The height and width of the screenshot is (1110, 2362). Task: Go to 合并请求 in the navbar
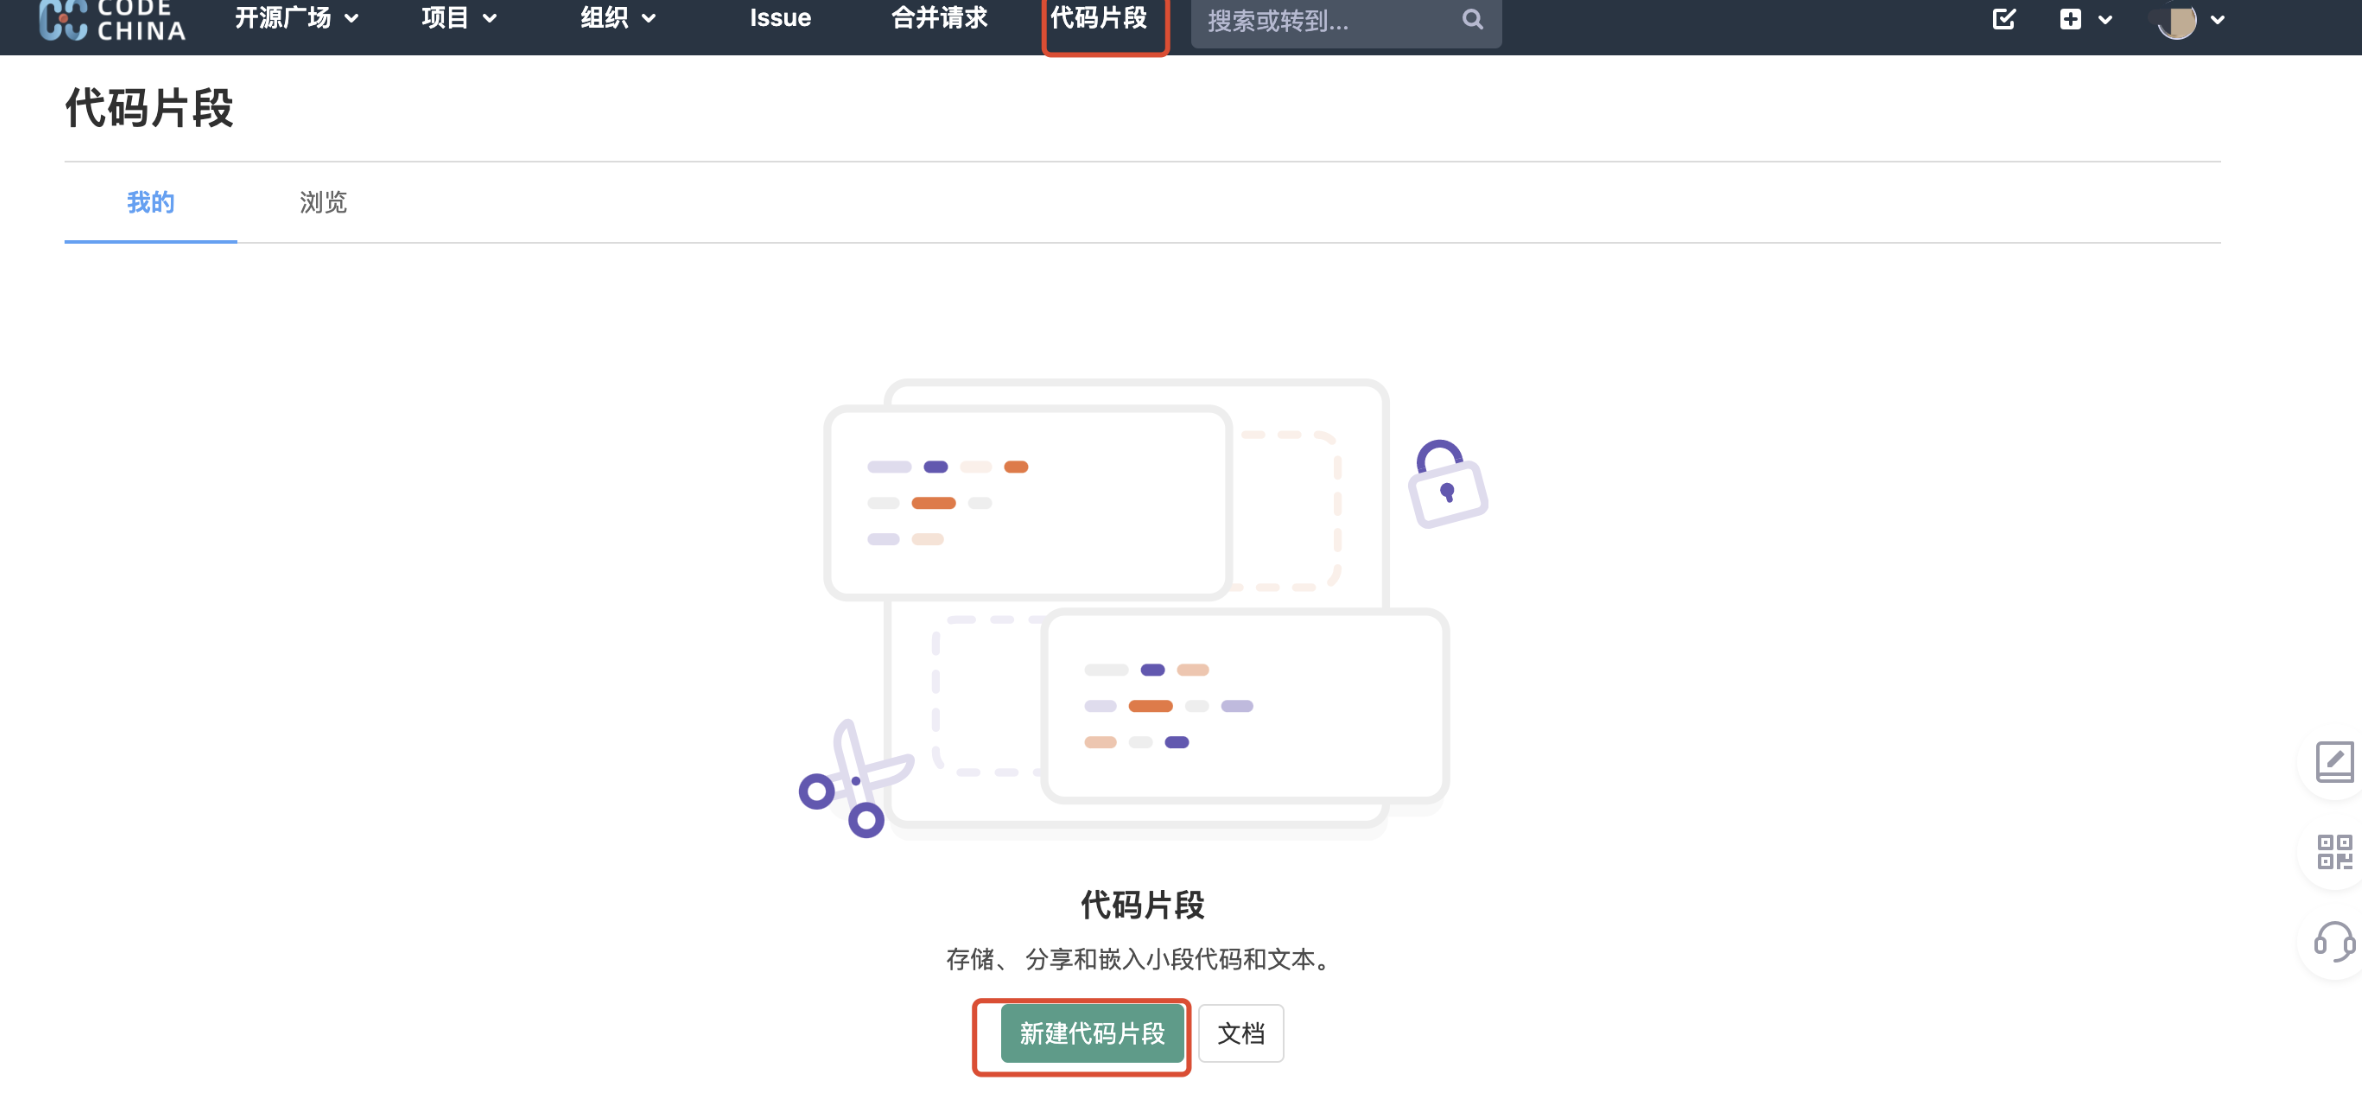click(938, 18)
